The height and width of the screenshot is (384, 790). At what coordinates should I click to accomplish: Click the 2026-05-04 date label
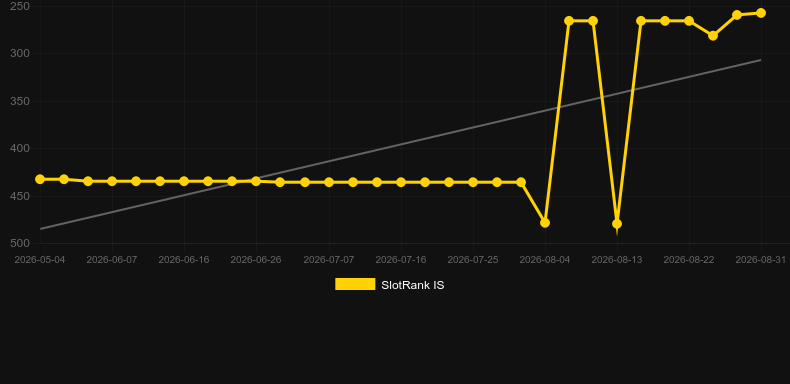tap(40, 260)
